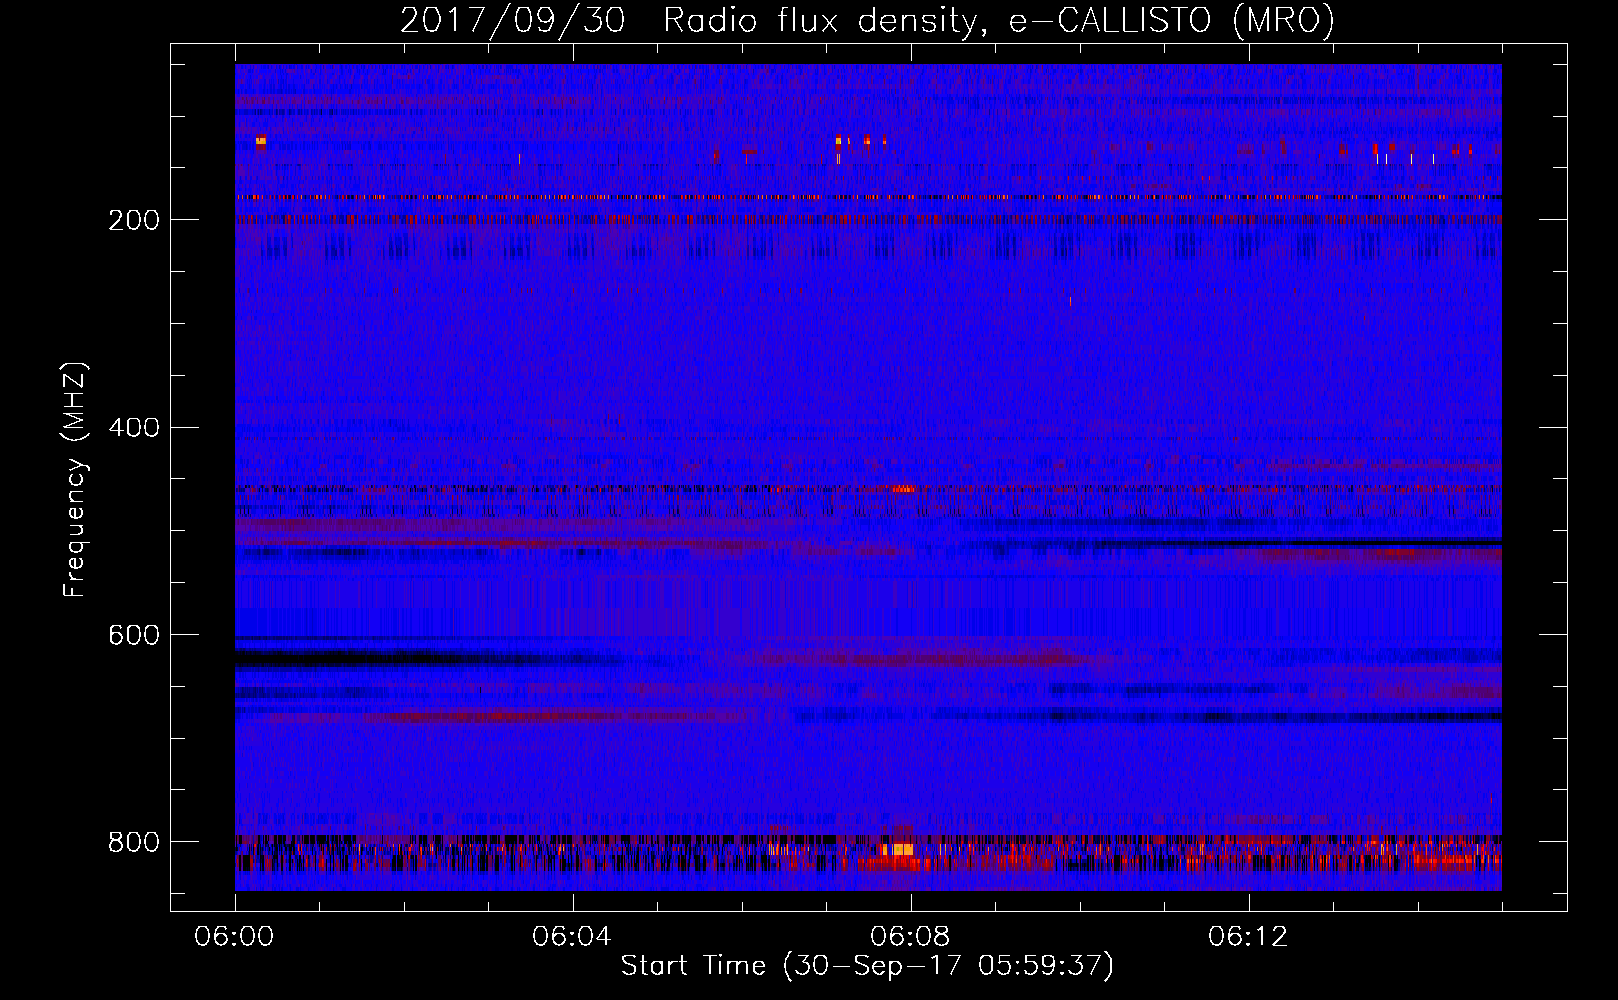Click the 800 frequency tick label

tap(133, 842)
